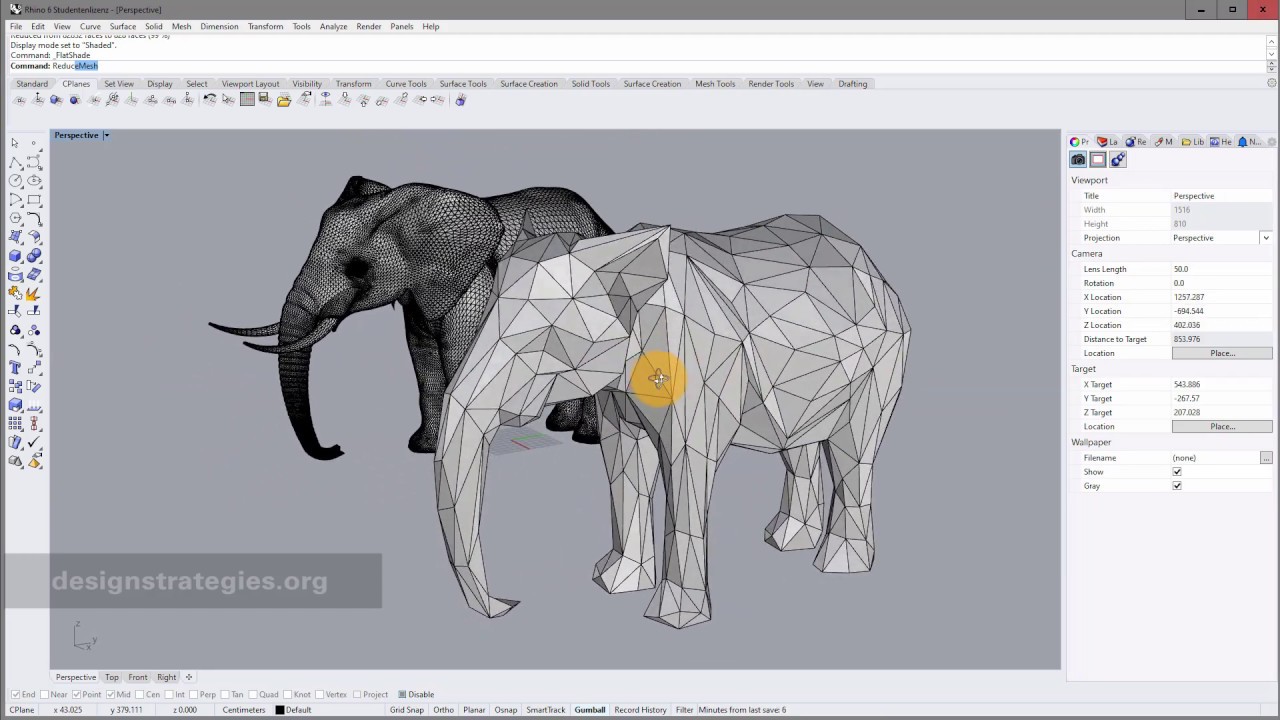Switch to the Top viewport tab
This screenshot has width=1280, height=720.
click(x=112, y=677)
